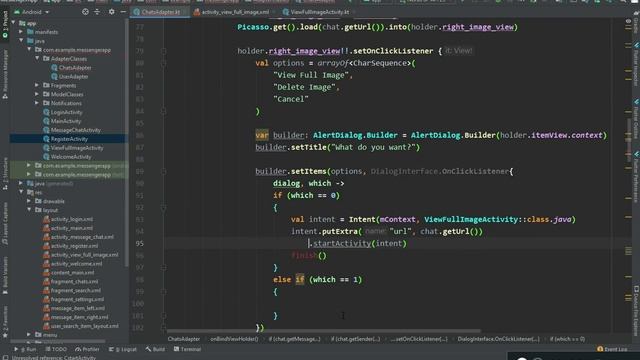Select the highlighted RegisterActivity file
The height and width of the screenshot is (360, 640).
(x=69, y=139)
